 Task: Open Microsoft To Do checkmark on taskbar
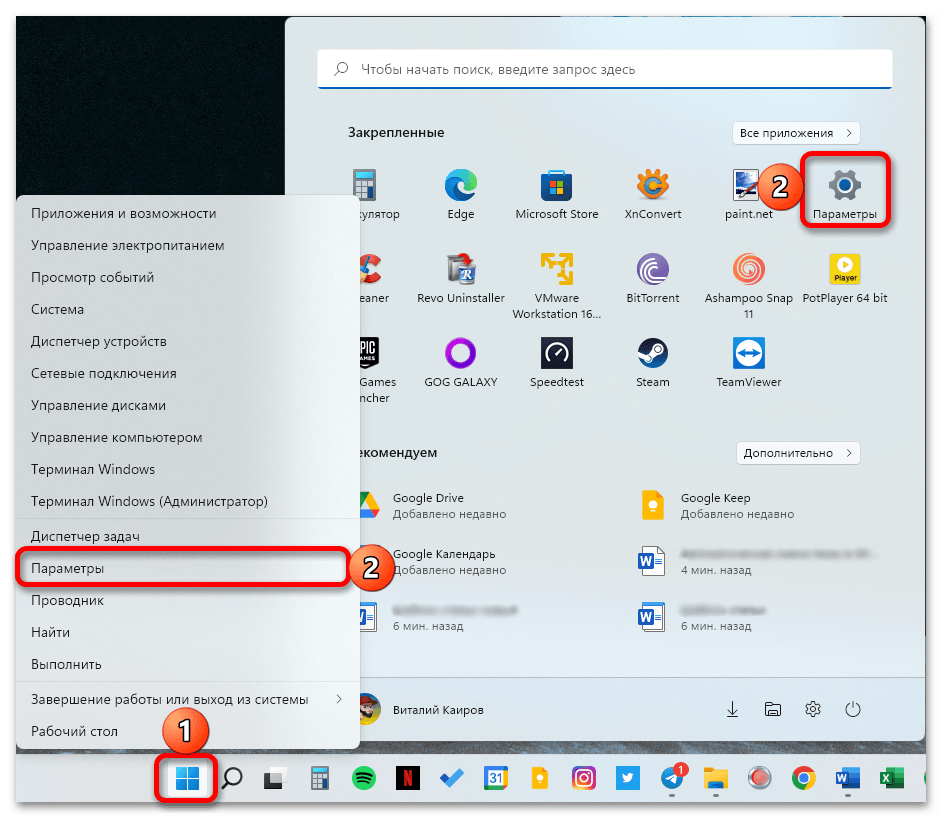coord(451,778)
